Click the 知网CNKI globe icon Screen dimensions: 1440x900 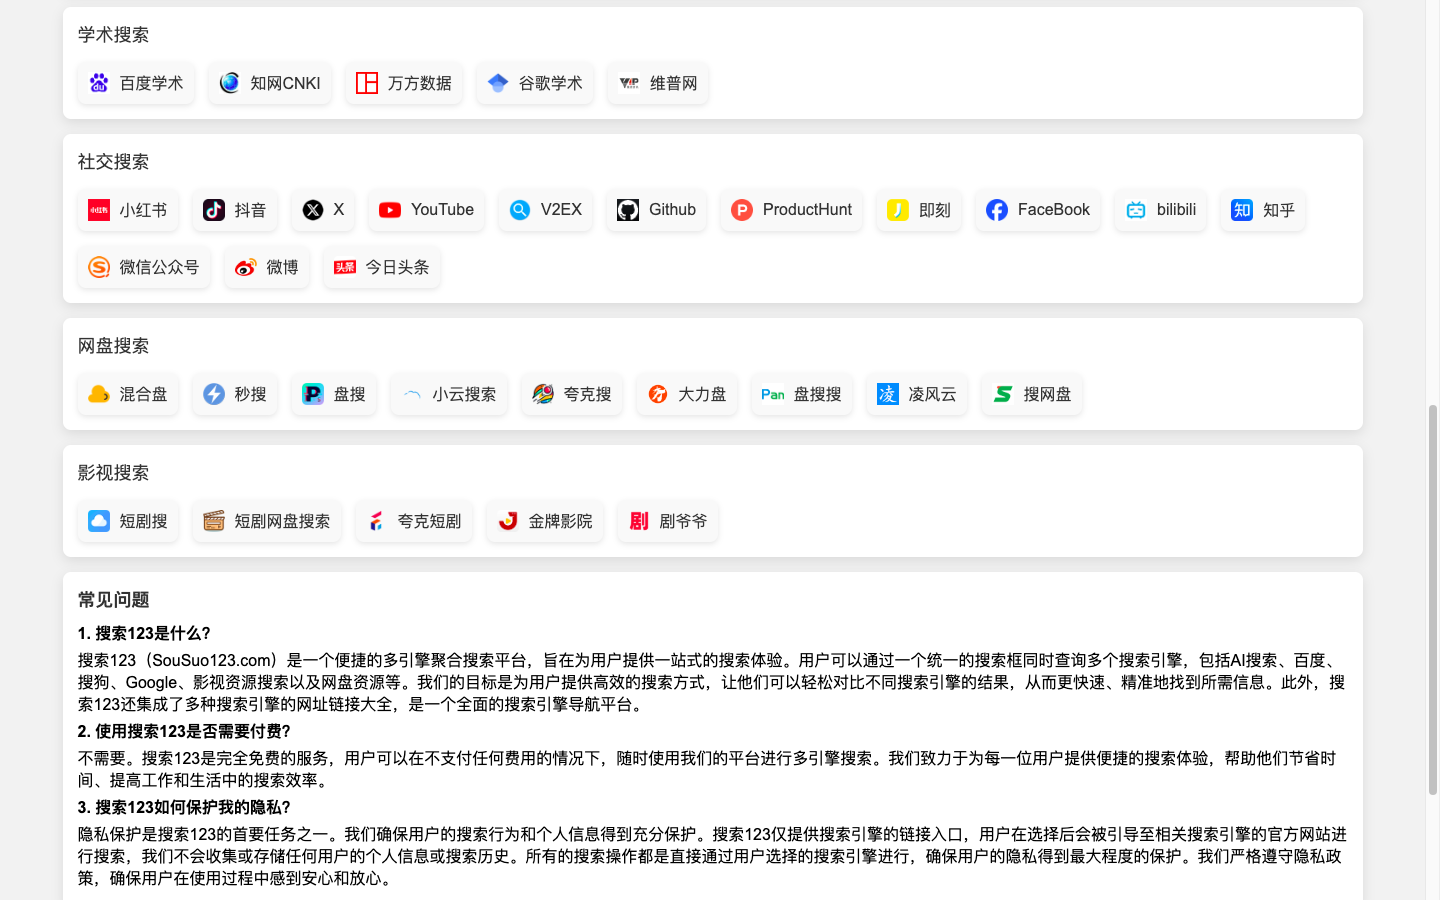tap(230, 83)
